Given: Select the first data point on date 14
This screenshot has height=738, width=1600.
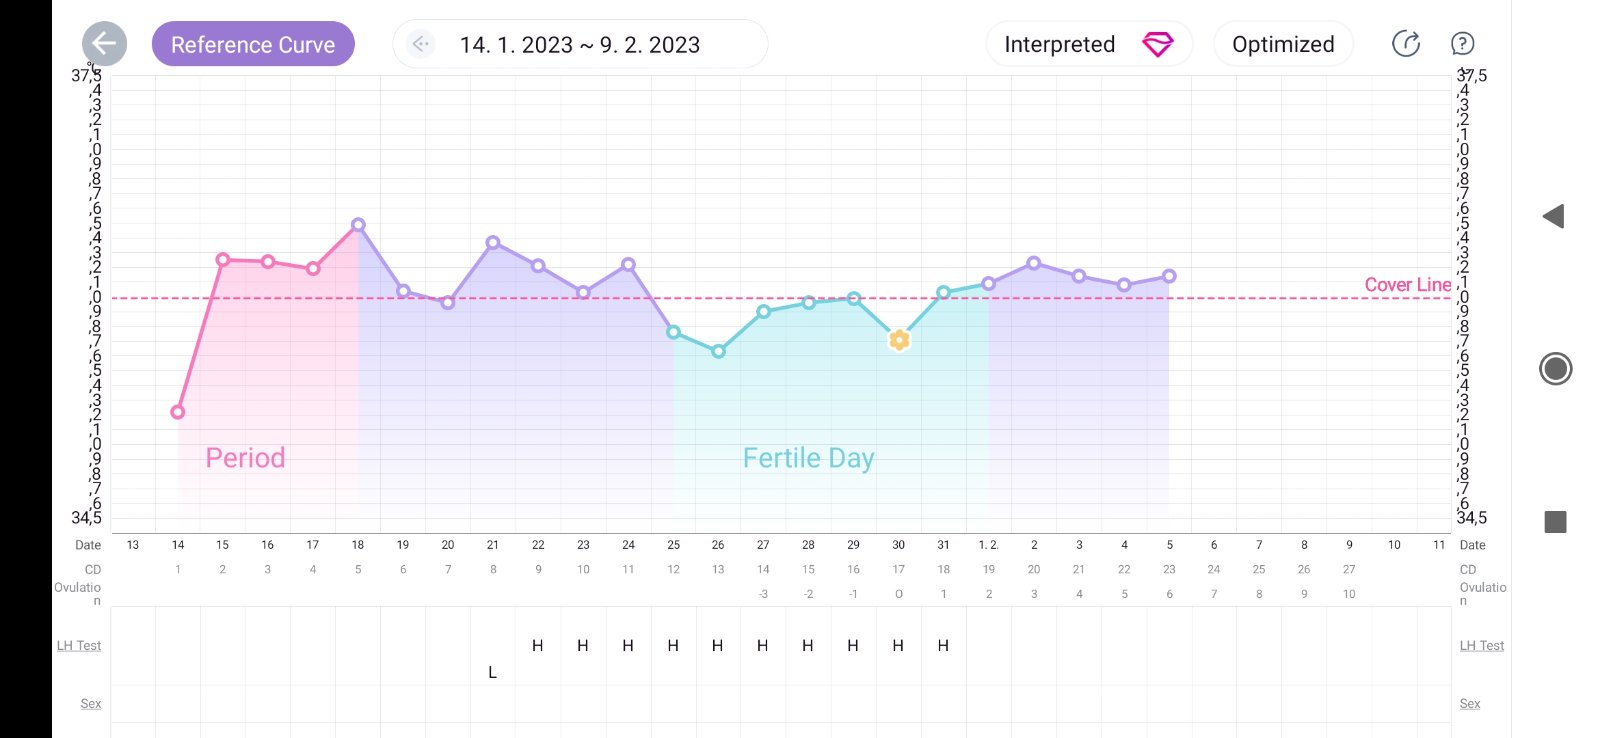Looking at the screenshot, I should pos(177,412).
